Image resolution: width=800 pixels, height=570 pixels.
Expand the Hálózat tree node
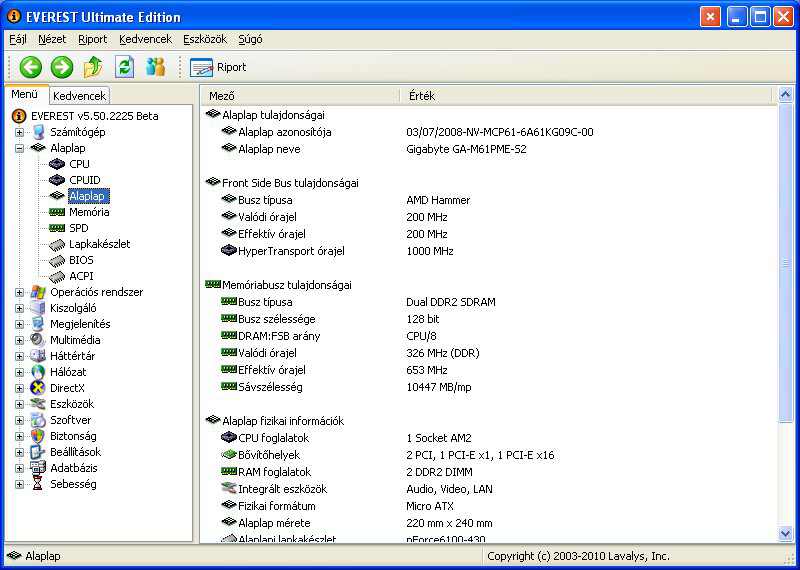(19, 372)
